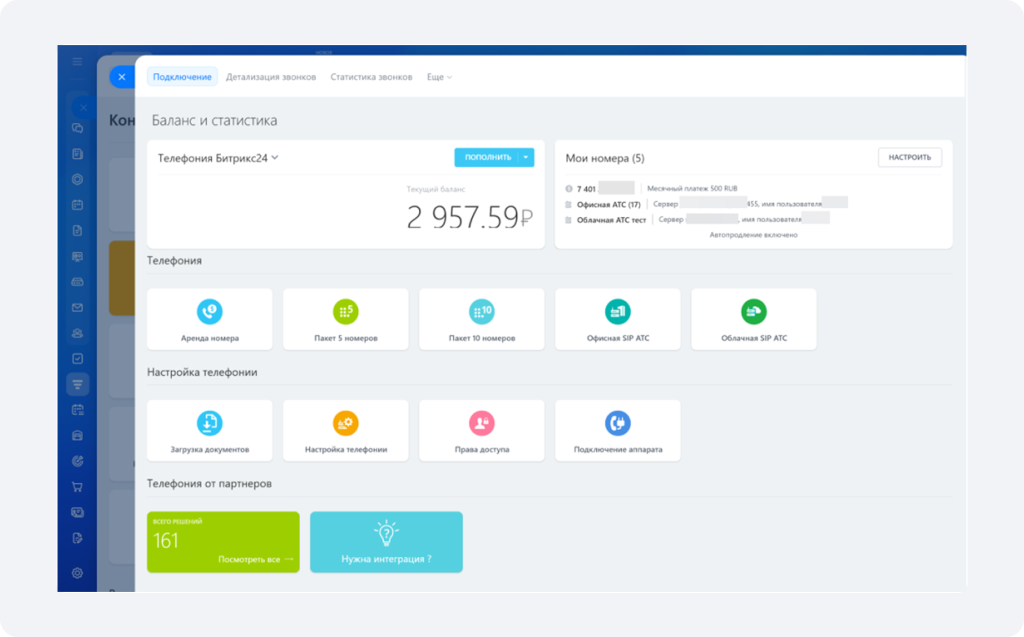The image size is (1024, 637).
Task: Select the Пакет 10 номеров tile
Action: 481,319
